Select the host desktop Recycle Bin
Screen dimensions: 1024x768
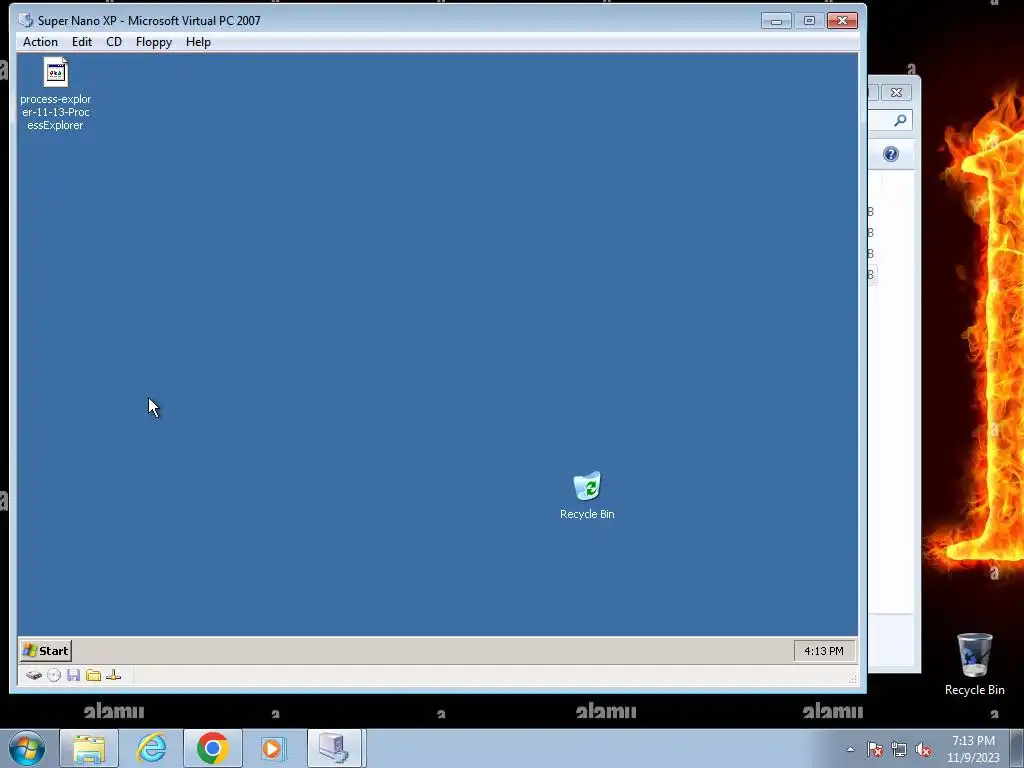[974, 664]
